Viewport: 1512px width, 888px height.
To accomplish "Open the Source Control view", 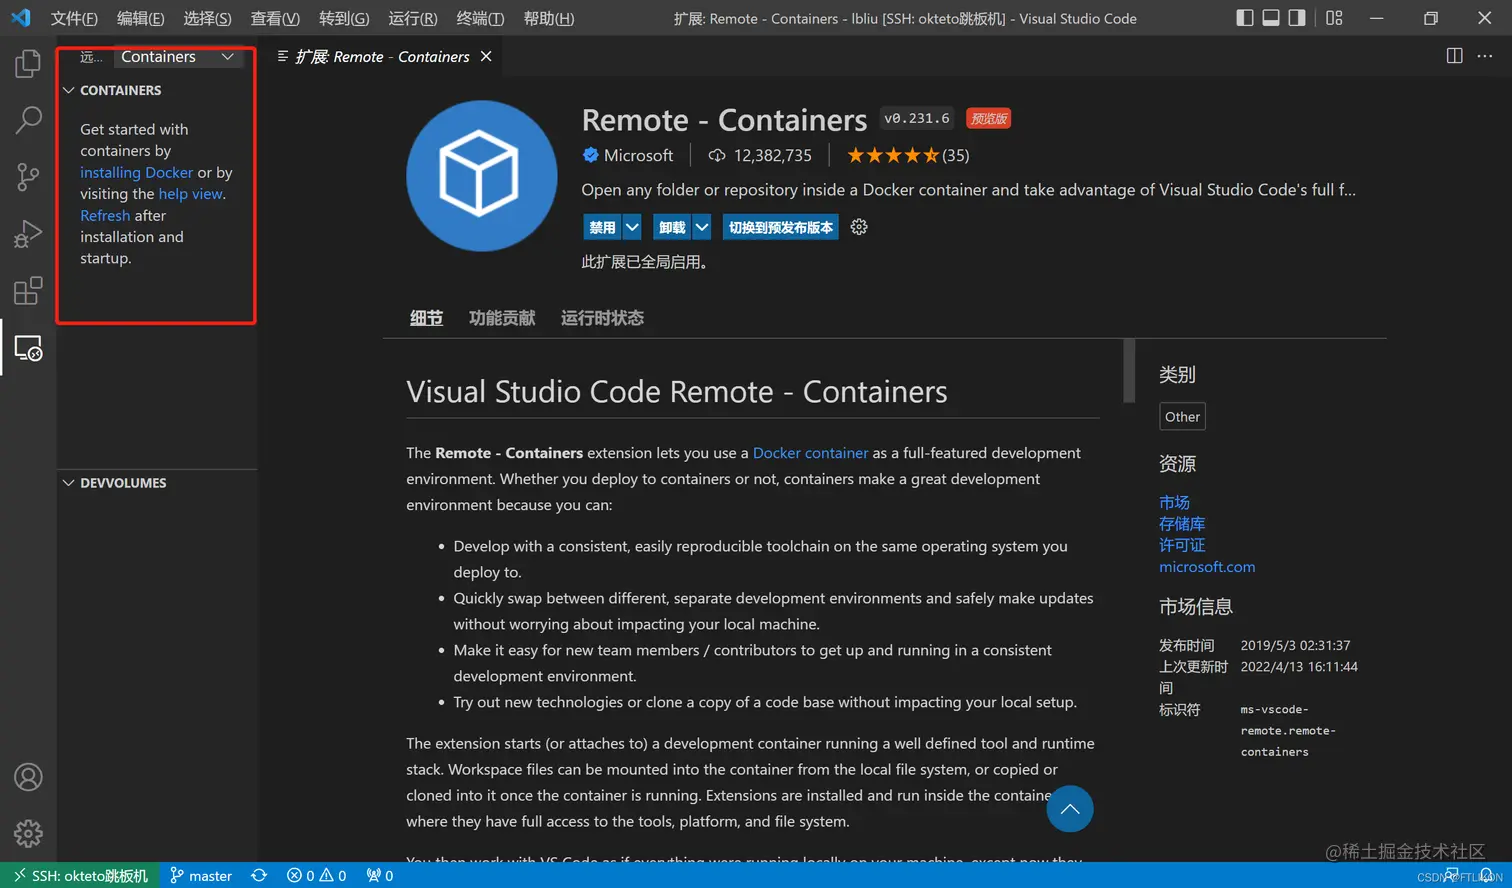I will pyautogui.click(x=28, y=175).
